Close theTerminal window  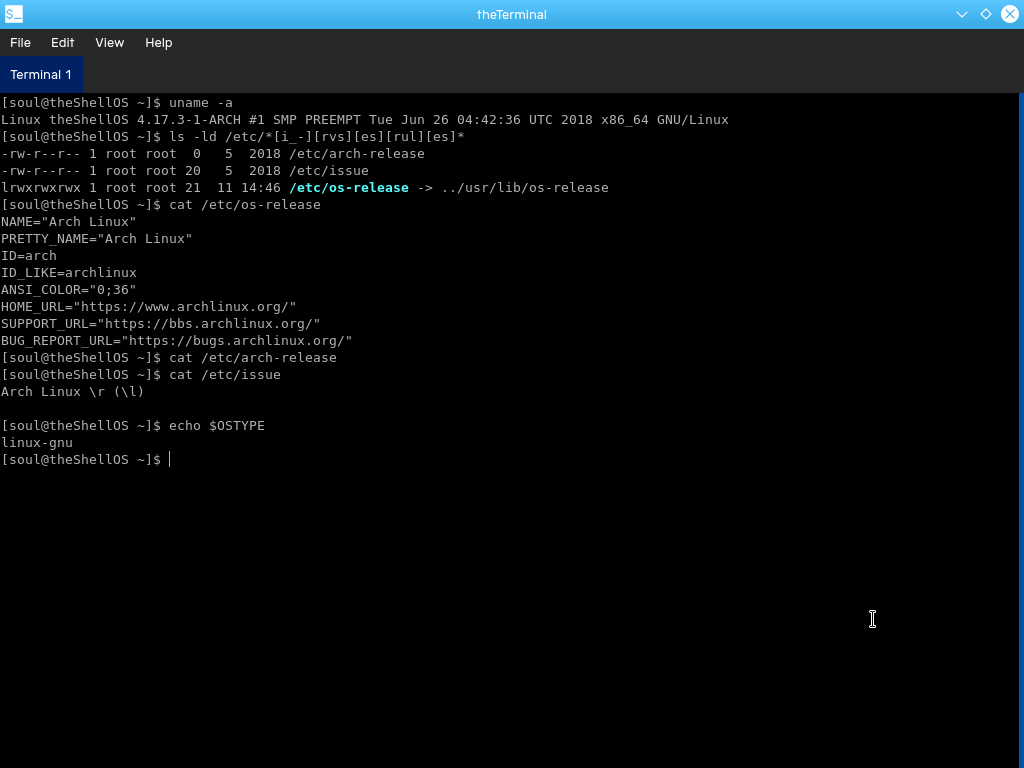click(x=1010, y=14)
